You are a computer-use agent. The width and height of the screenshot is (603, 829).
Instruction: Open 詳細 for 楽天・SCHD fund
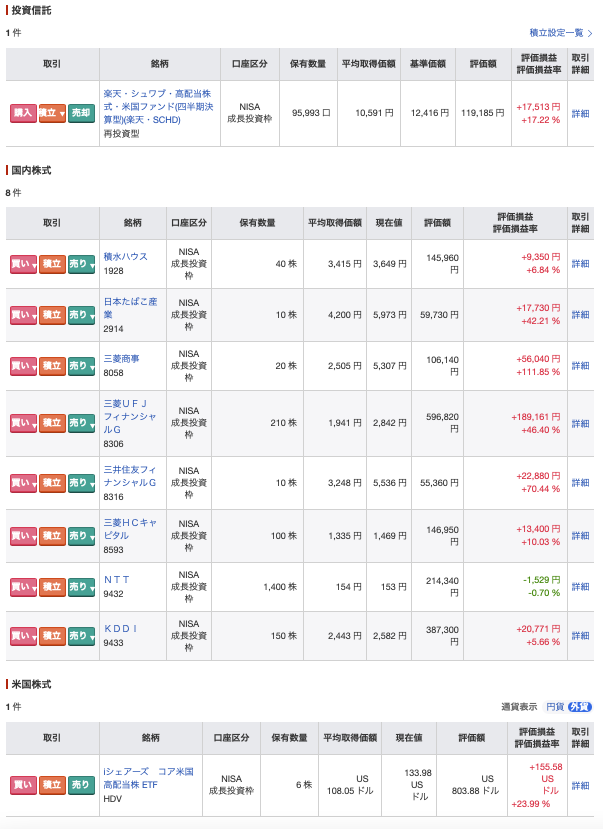[580, 114]
